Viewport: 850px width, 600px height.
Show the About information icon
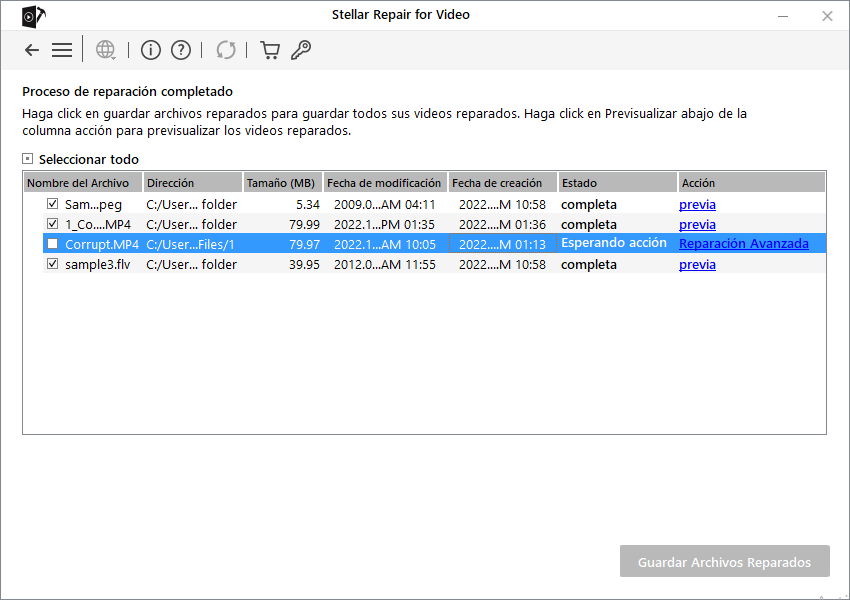pyautogui.click(x=151, y=50)
